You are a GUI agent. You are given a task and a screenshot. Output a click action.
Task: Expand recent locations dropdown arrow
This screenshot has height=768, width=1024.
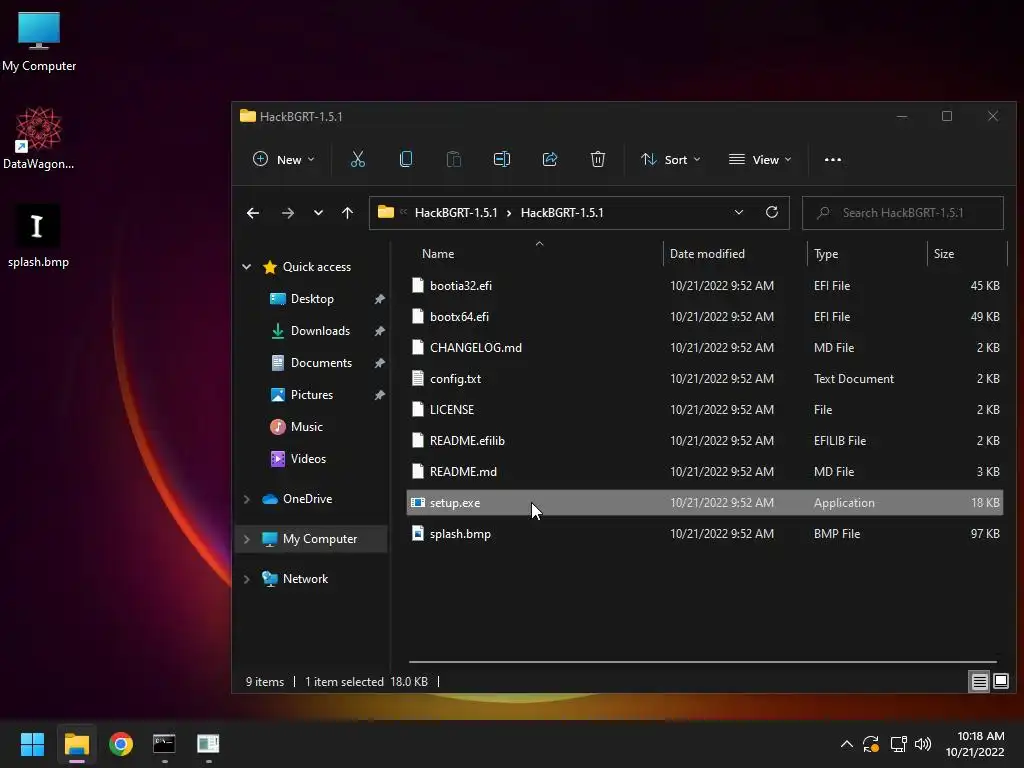coord(318,213)
